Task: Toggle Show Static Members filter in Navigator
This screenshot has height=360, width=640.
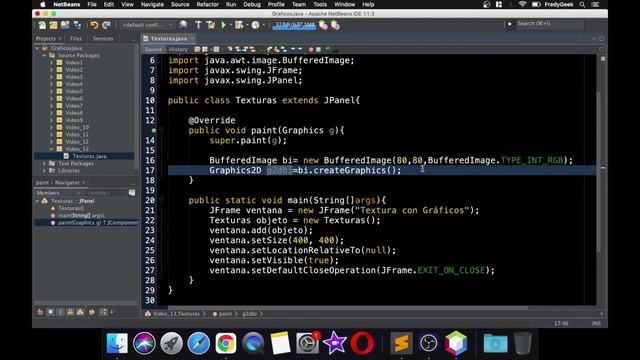Action: (60, 312)
